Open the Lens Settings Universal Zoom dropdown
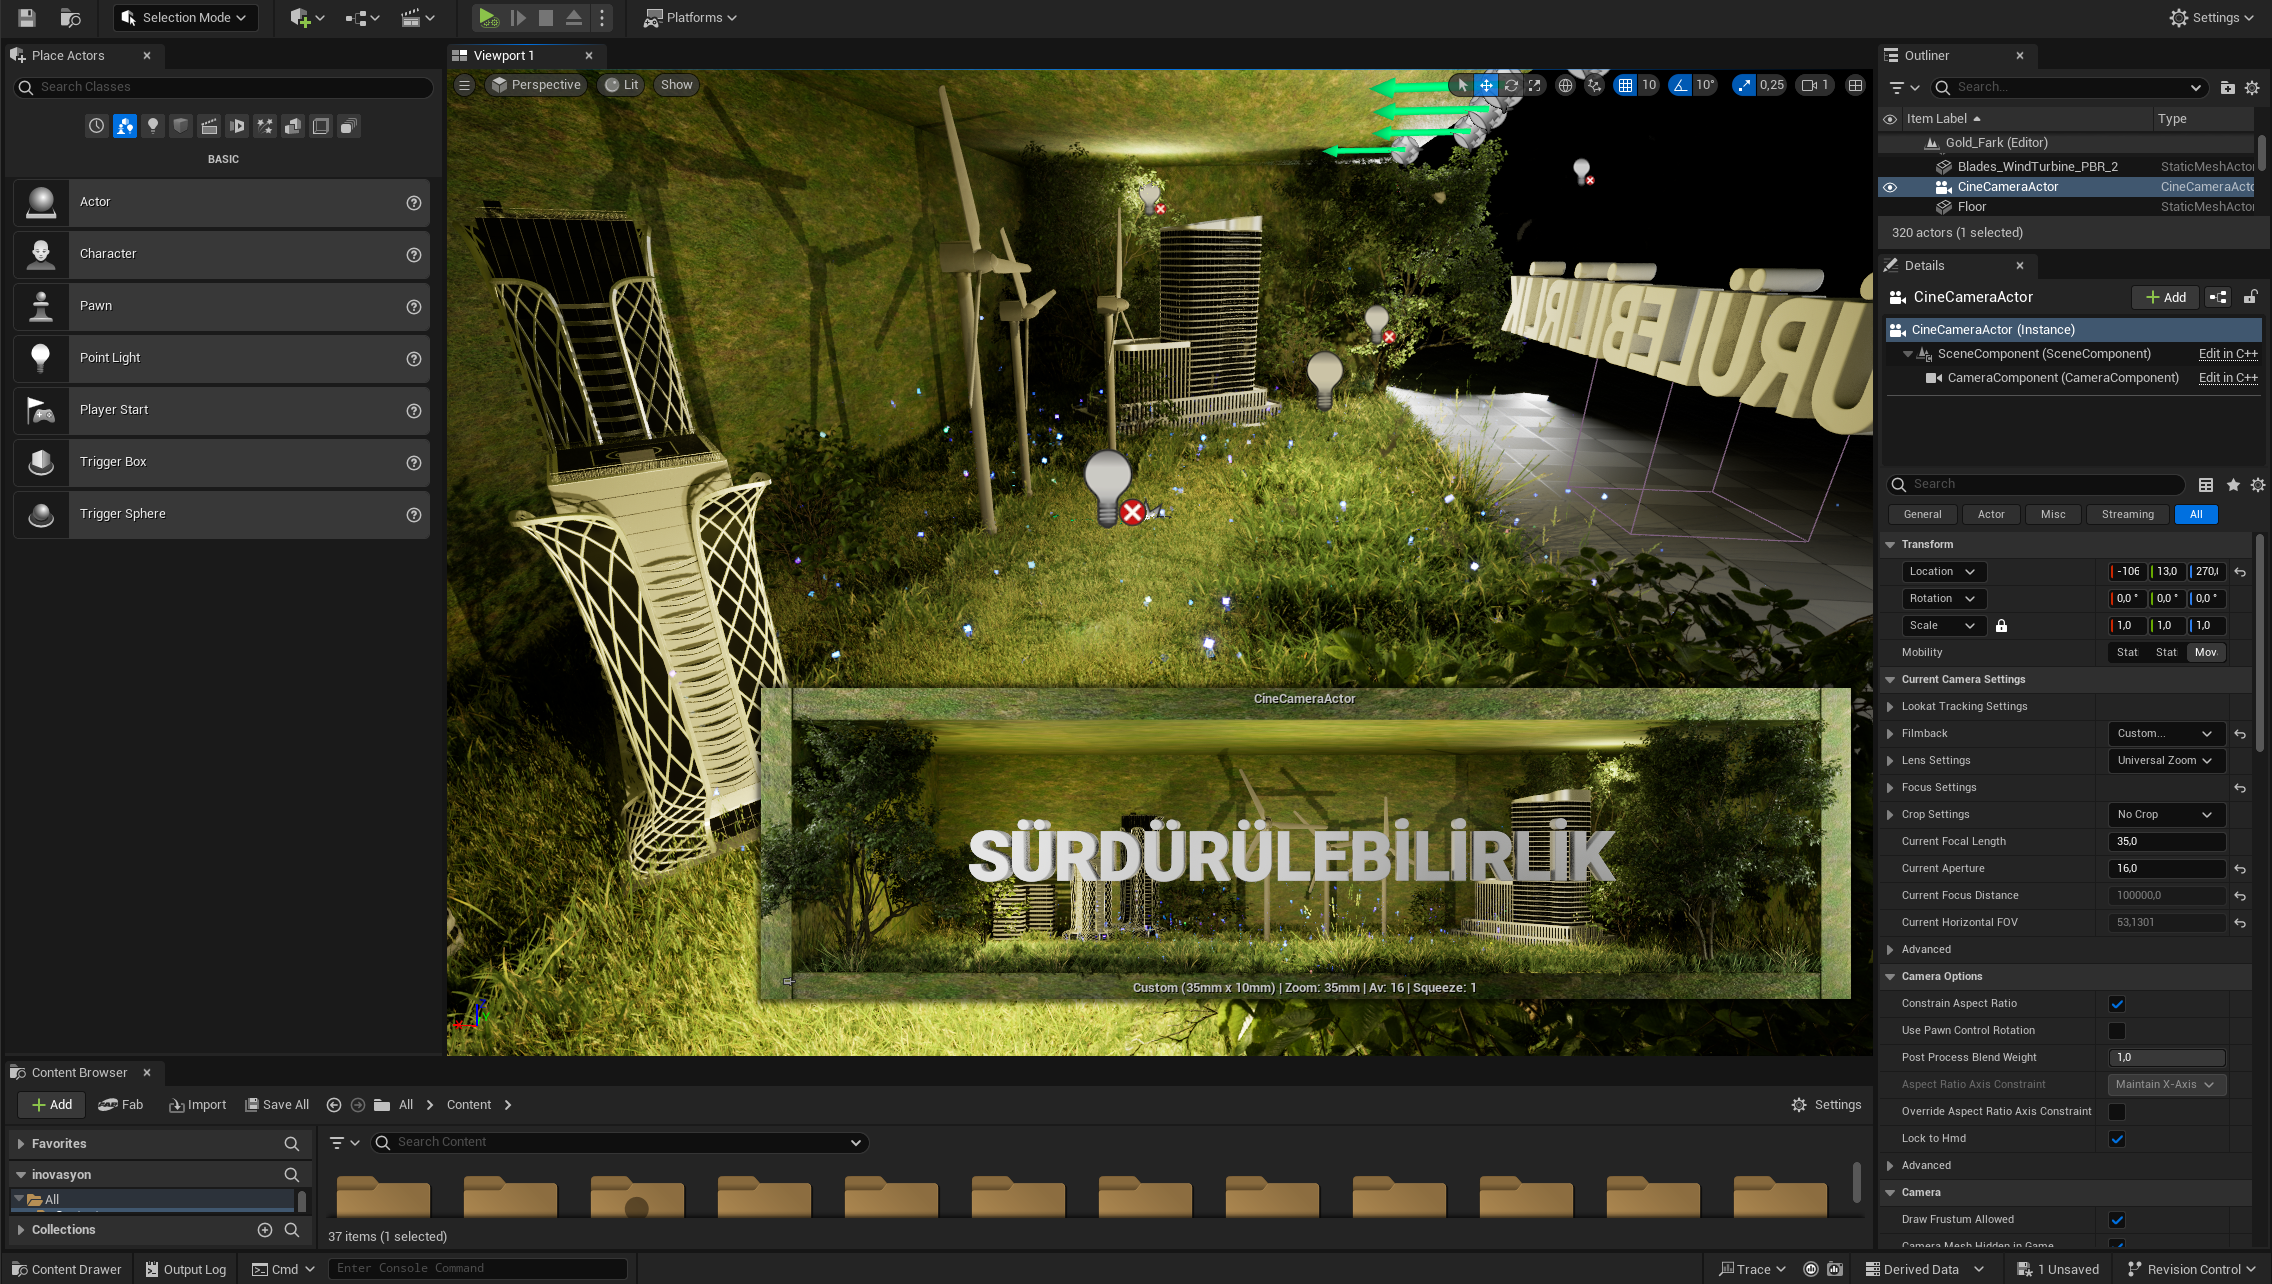2272x1284 pixels. 2166,761
